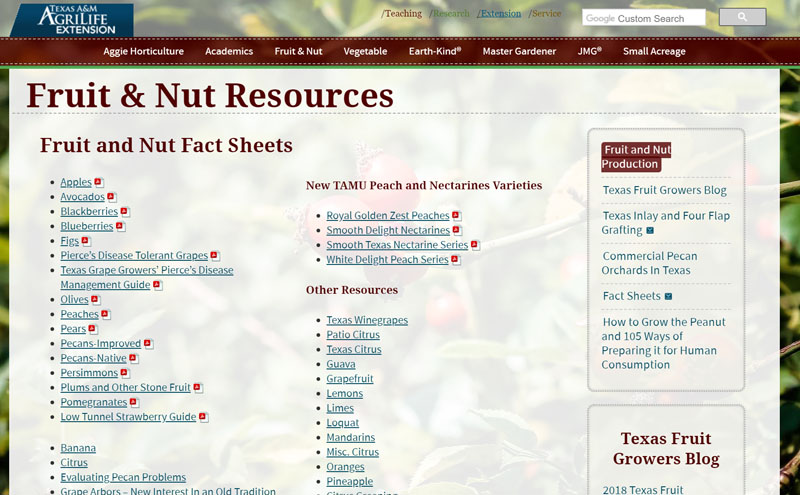This screenshot has width=800, height=495.
Task: Click the Texas A&M AgriLife Extension logo
Action: 72,20
